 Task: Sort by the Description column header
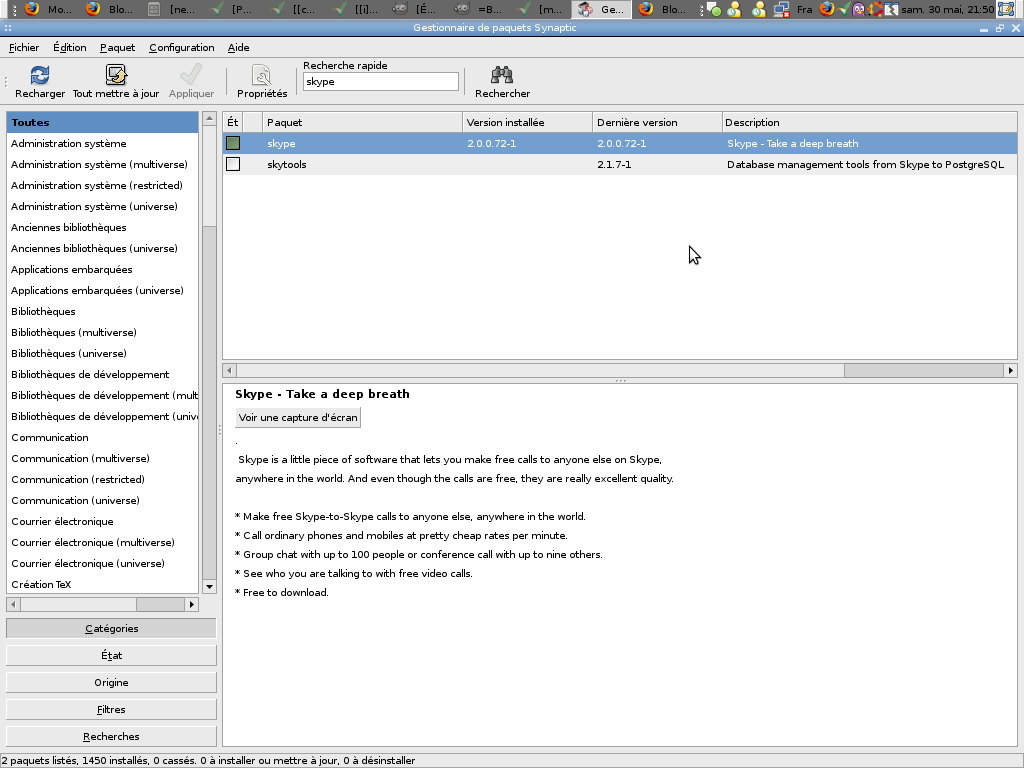(869, 122)
